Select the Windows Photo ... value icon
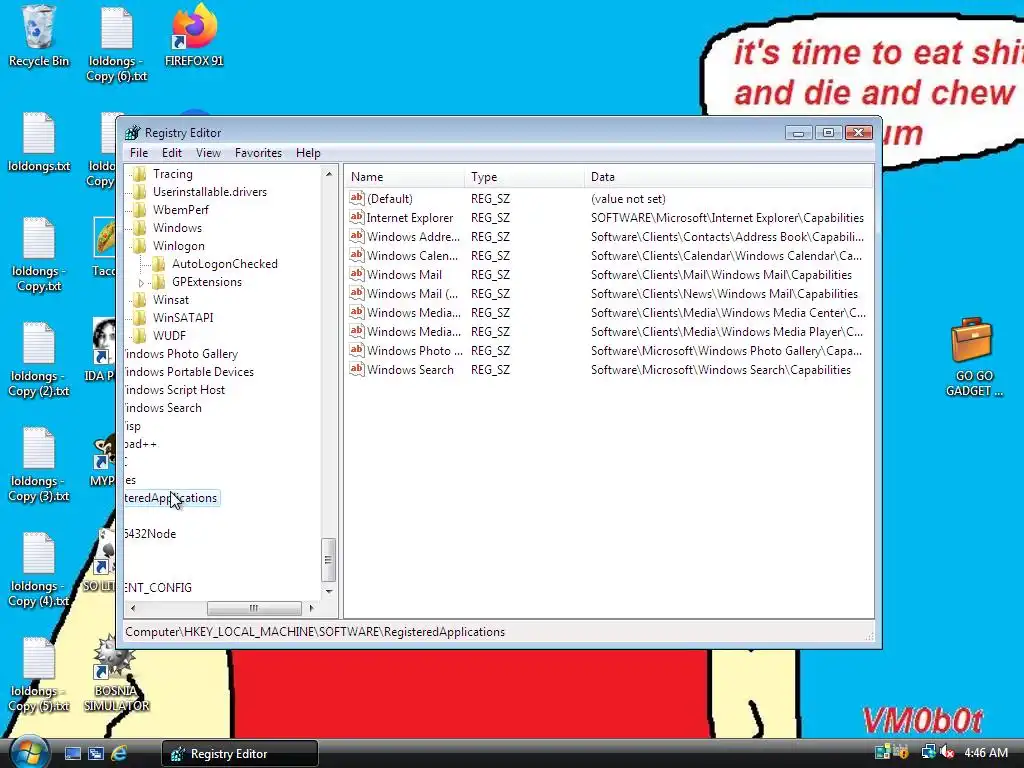Screen dimensions: 1024x768 point(357,350)
